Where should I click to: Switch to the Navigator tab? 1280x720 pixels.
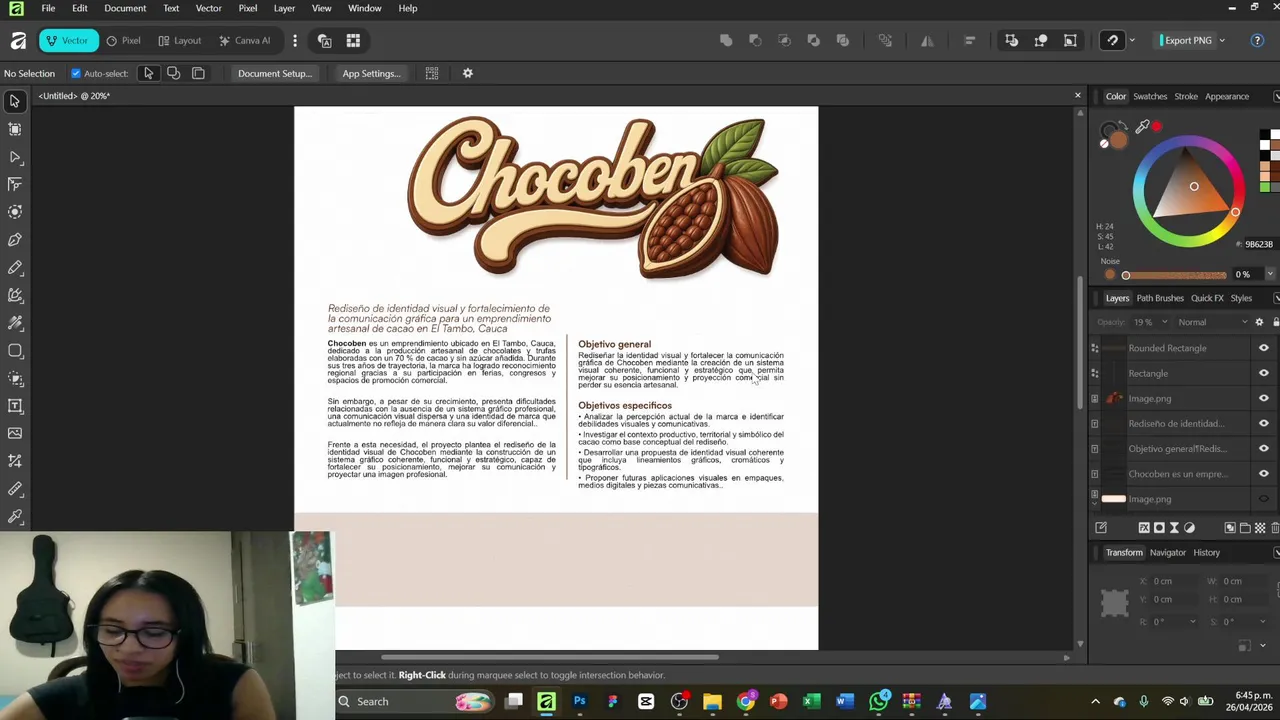[1167, 552]
